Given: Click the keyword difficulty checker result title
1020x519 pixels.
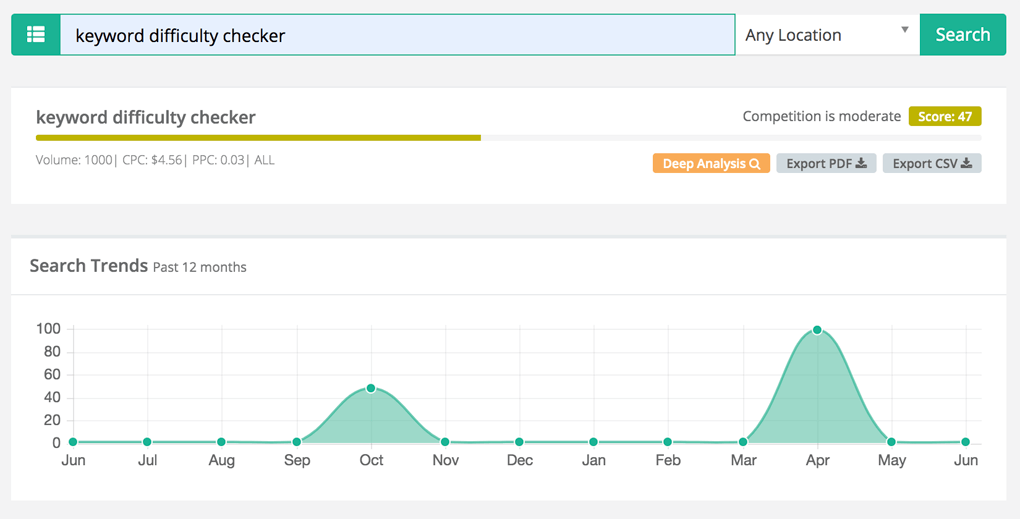Looking at the screenshot, I should (146, 117).
